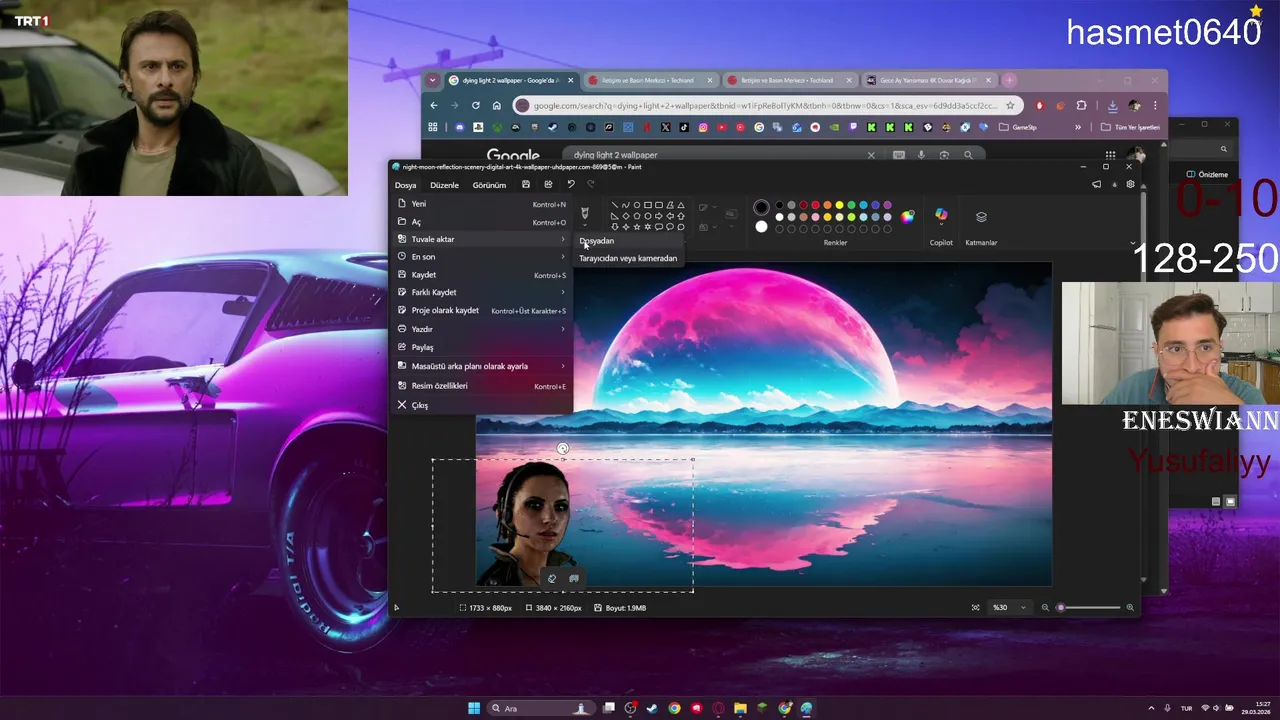The image size is (1280, 720).
Task: Undo the last action in Paint
Action: [x=570, y=185]
